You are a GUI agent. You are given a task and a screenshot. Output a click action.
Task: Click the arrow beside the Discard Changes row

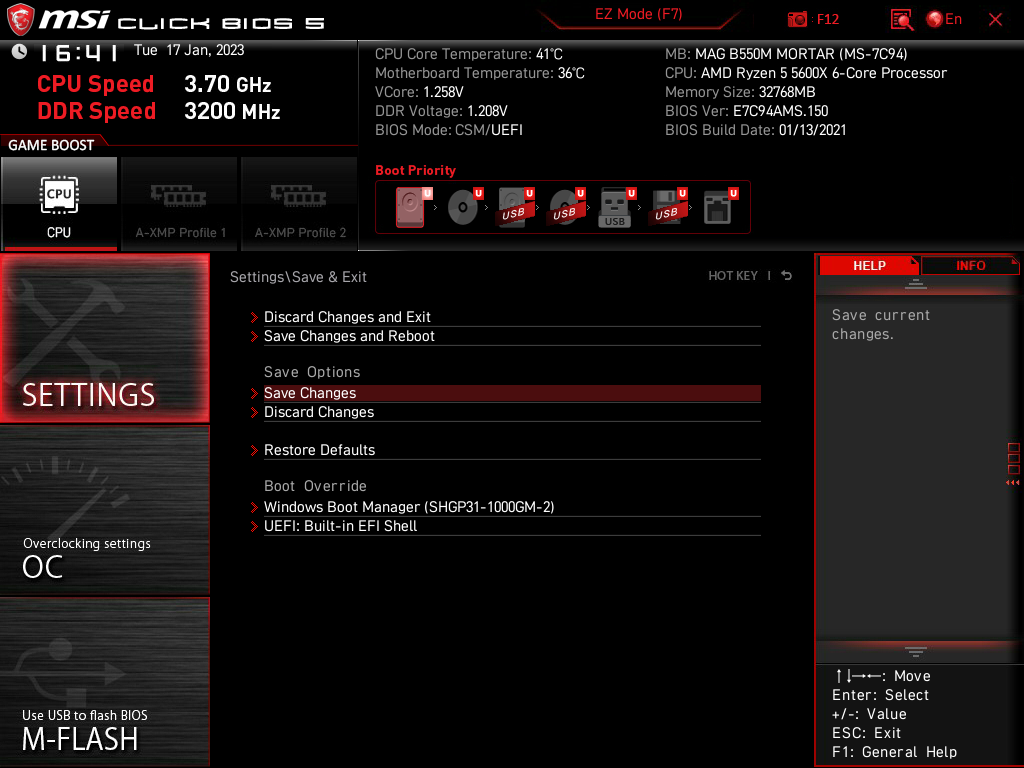tap(254, 413)
